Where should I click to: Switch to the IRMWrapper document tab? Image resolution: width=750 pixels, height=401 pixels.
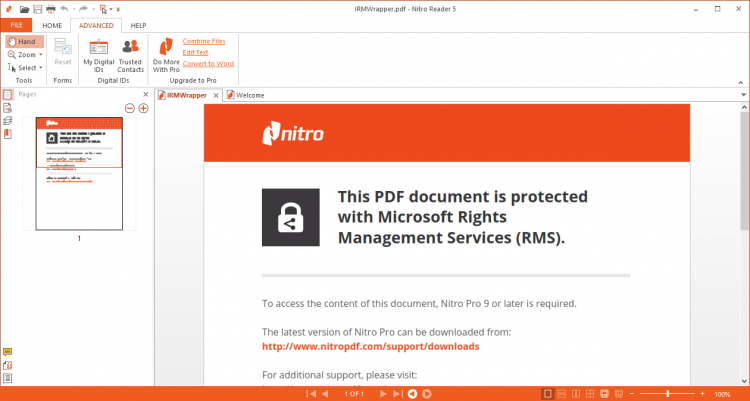click(x=187, y=95)
